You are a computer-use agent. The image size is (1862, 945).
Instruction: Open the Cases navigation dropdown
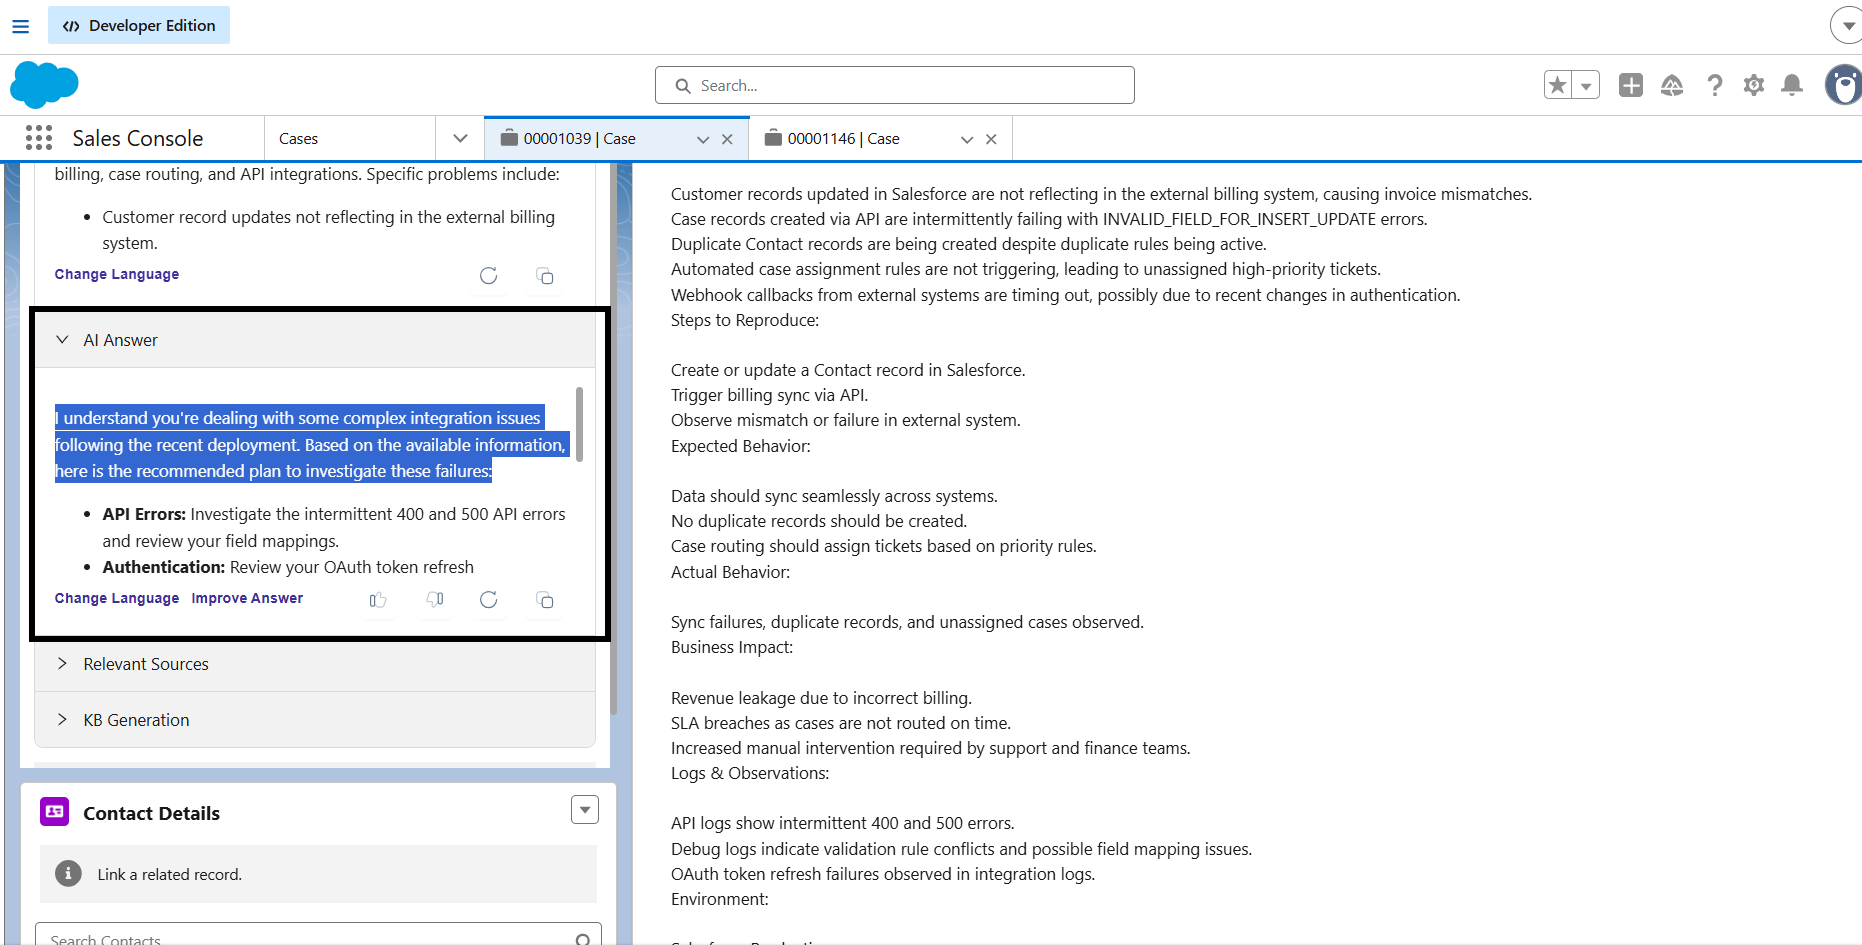point(460,138)
